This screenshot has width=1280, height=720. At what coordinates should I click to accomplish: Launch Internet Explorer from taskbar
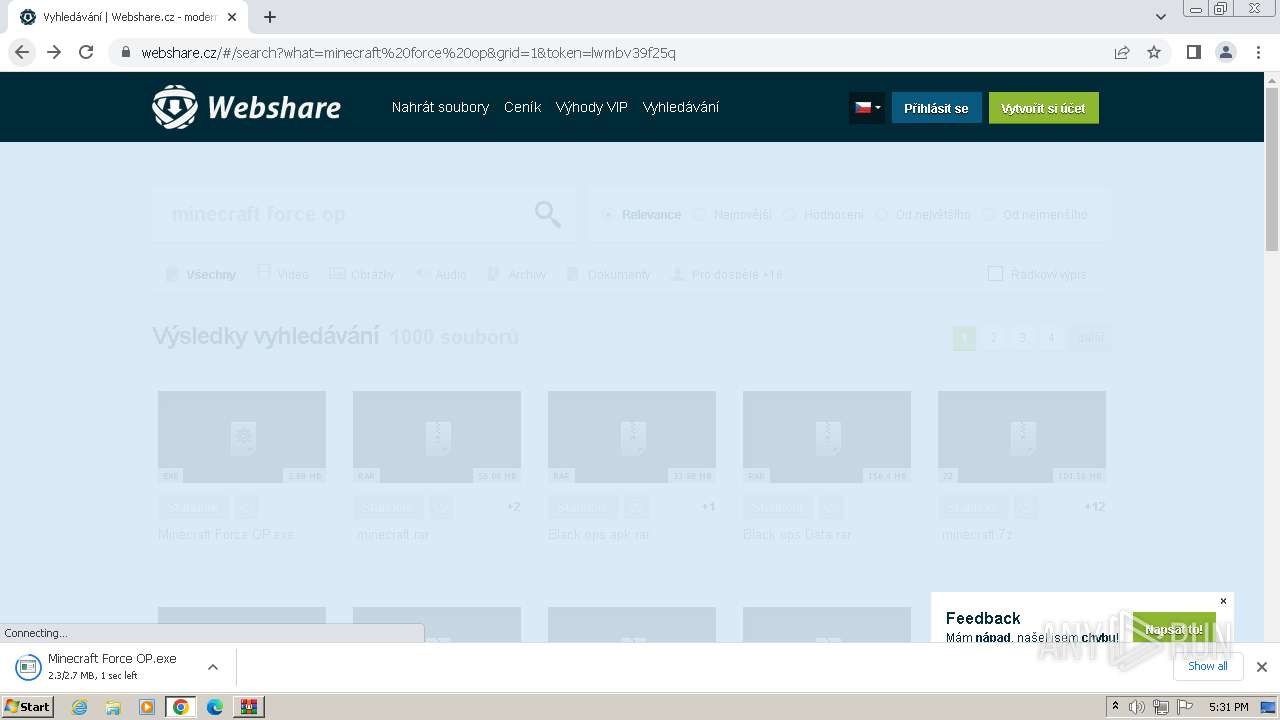[x=79, y=707]
